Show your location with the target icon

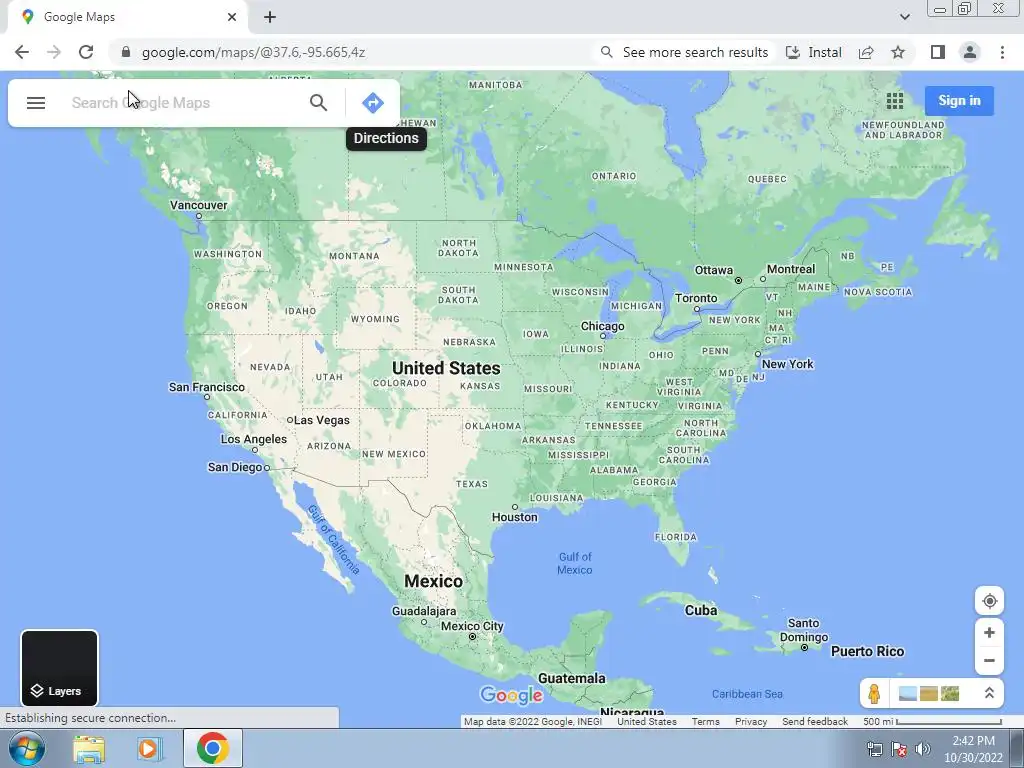(989, 601)
